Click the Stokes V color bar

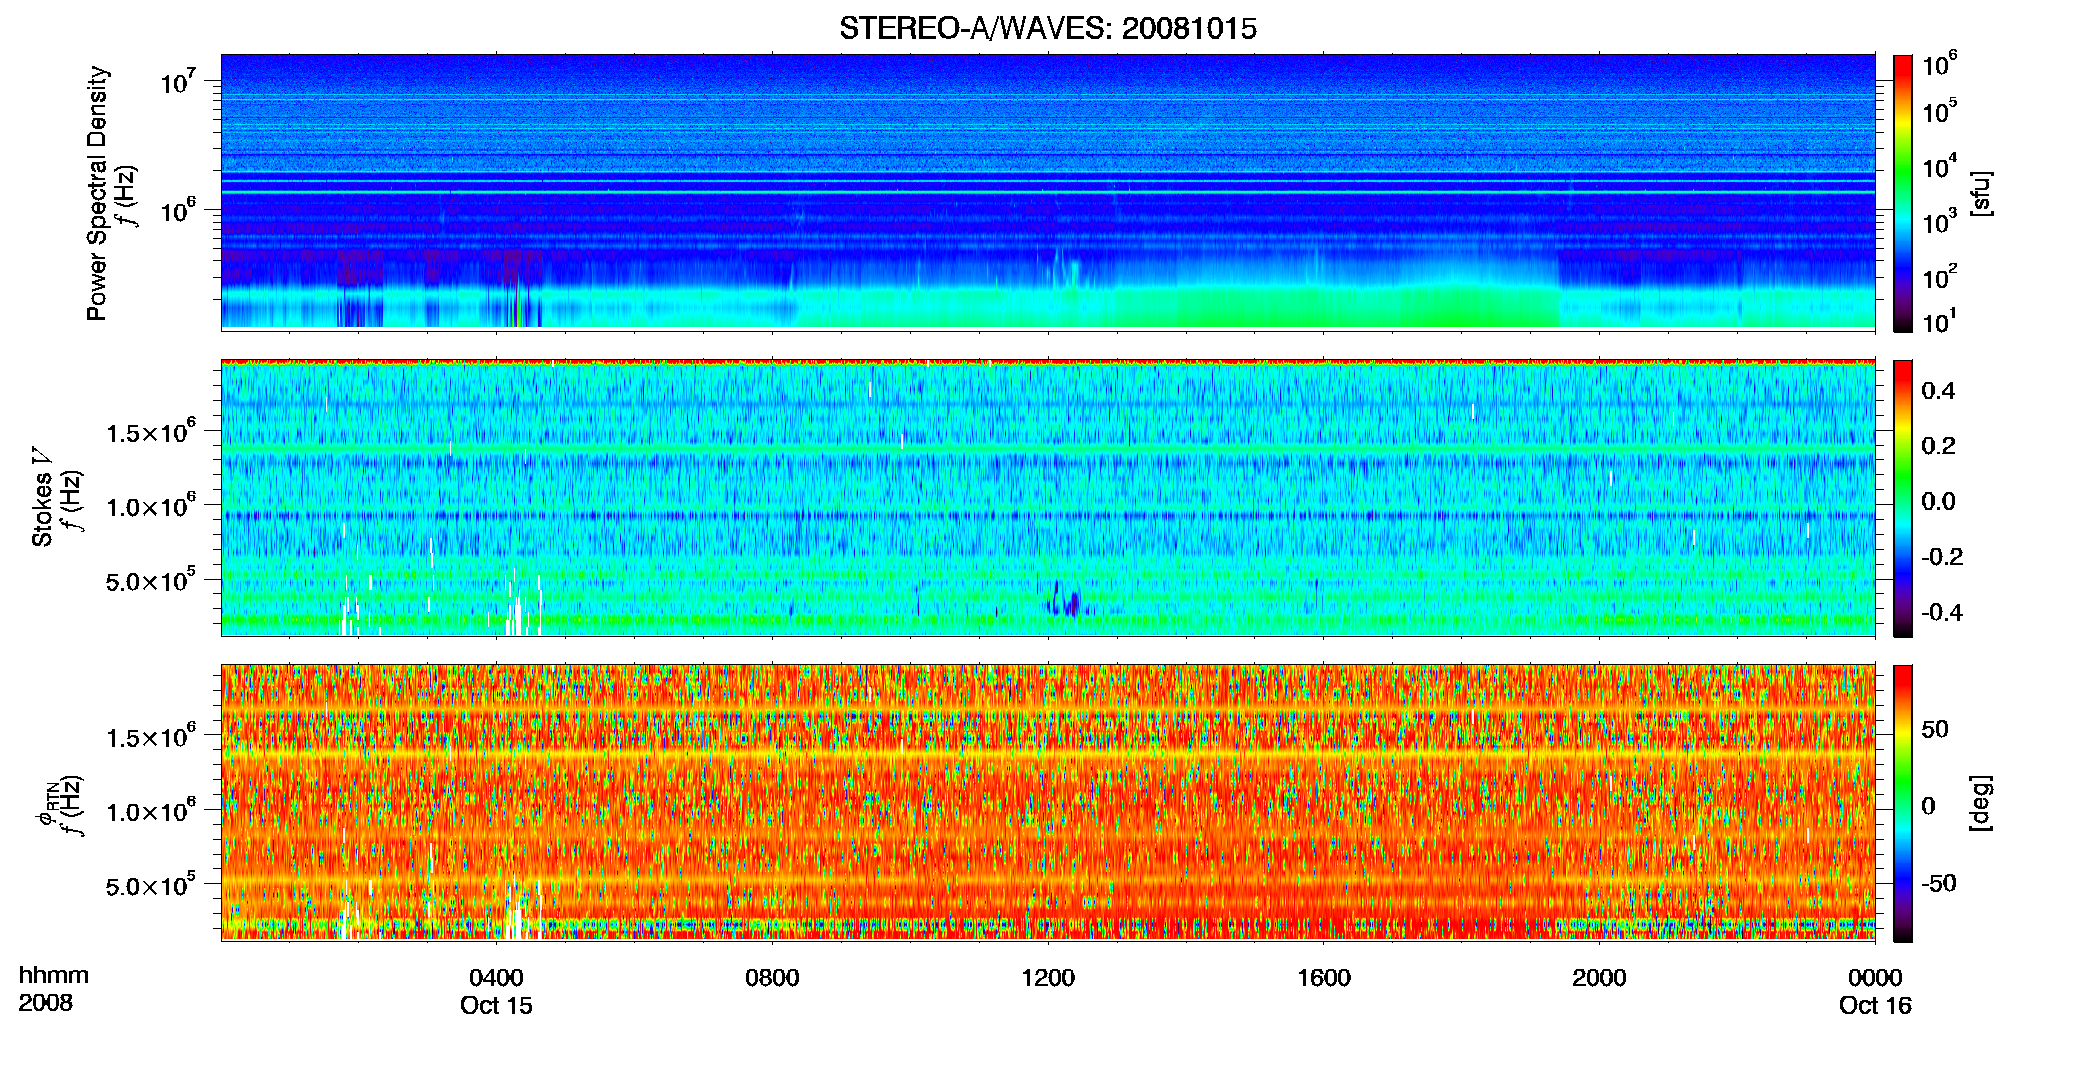1903,498
